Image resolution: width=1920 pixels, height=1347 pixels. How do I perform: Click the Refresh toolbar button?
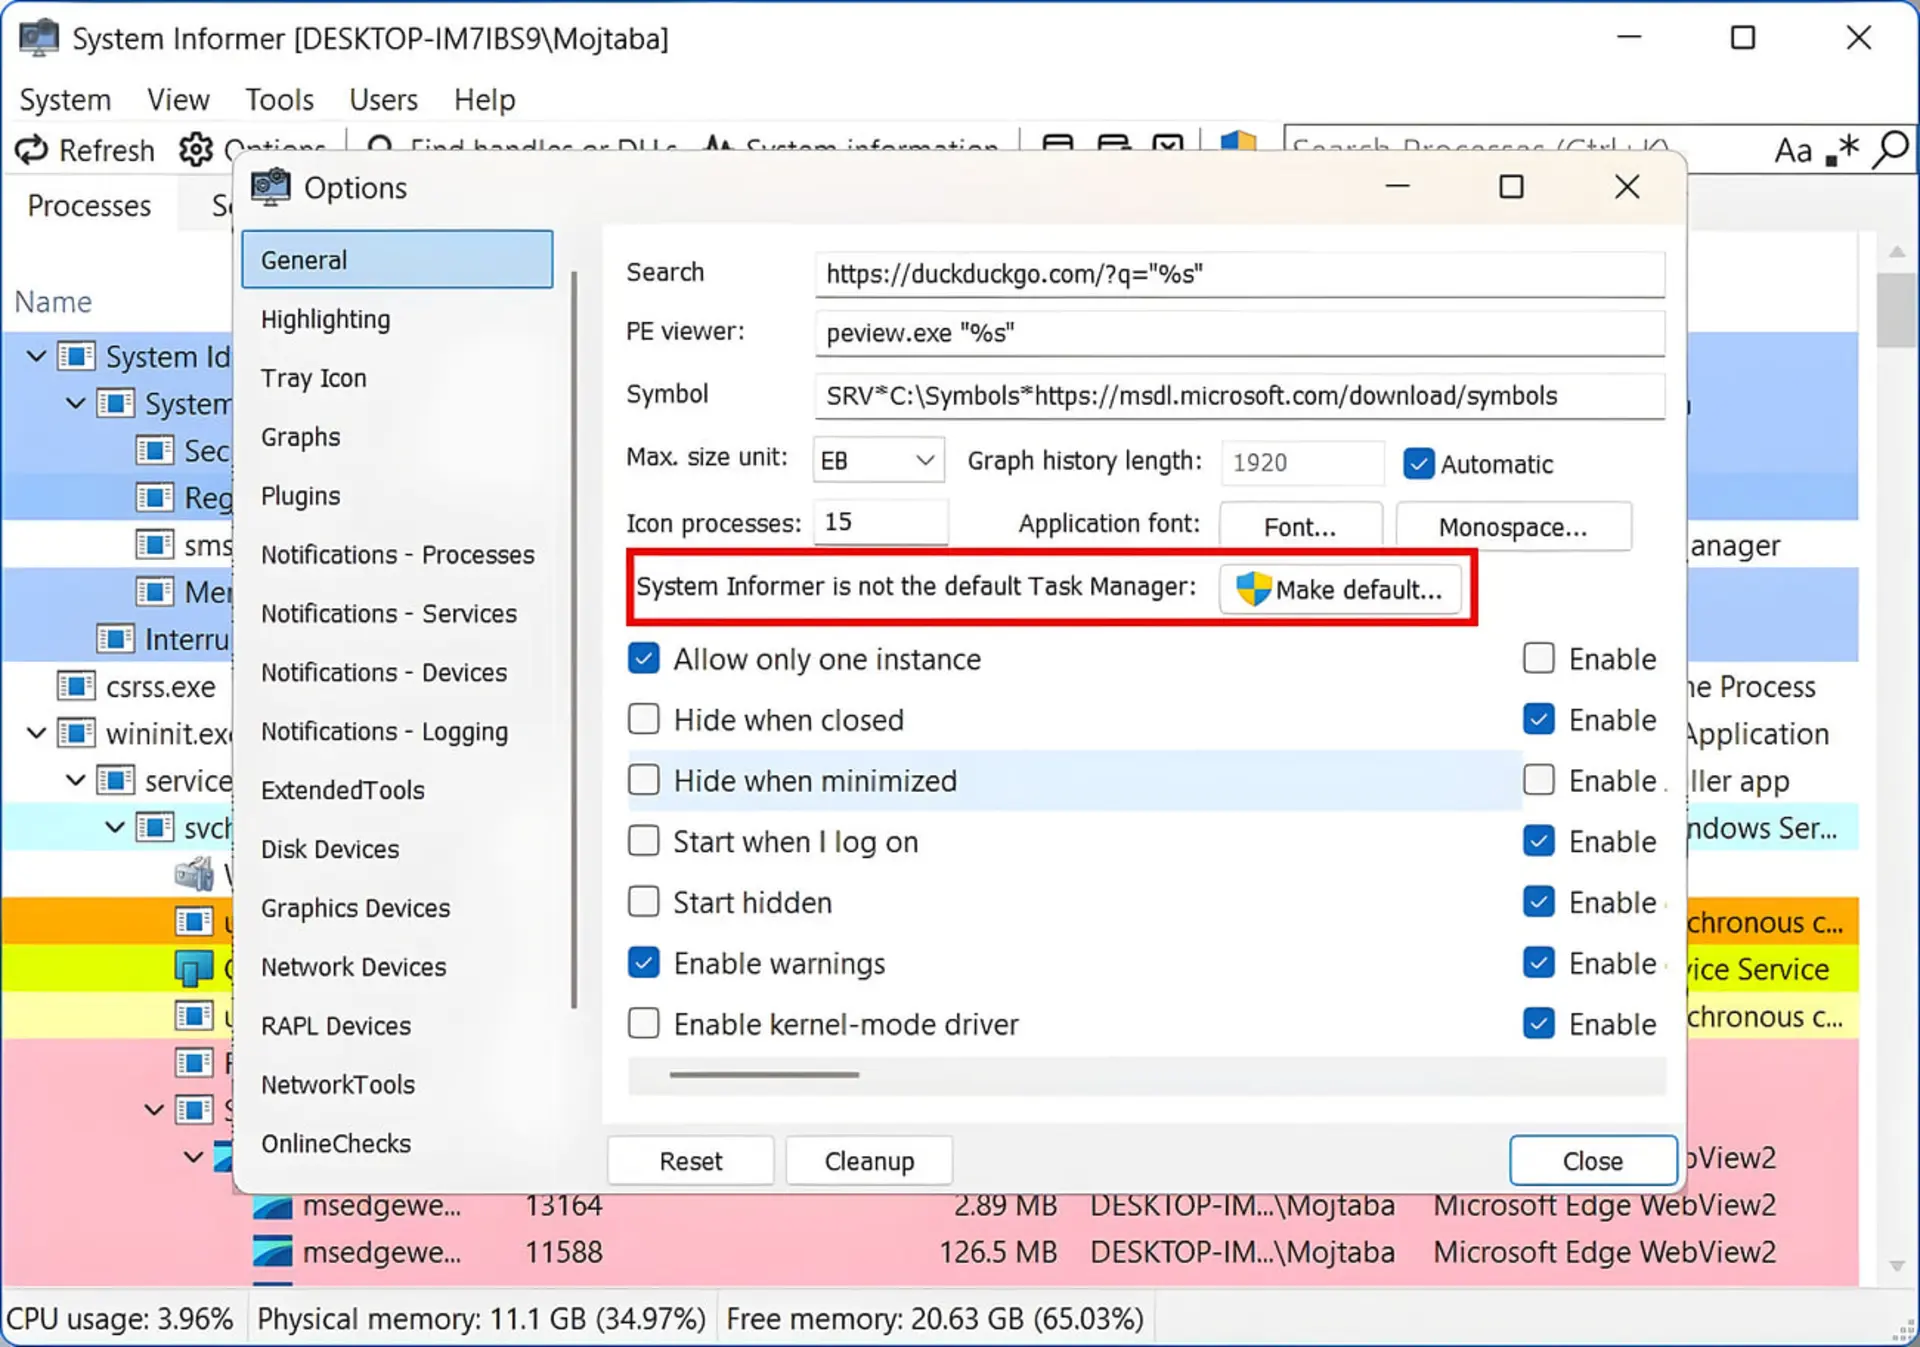[85, 150]
